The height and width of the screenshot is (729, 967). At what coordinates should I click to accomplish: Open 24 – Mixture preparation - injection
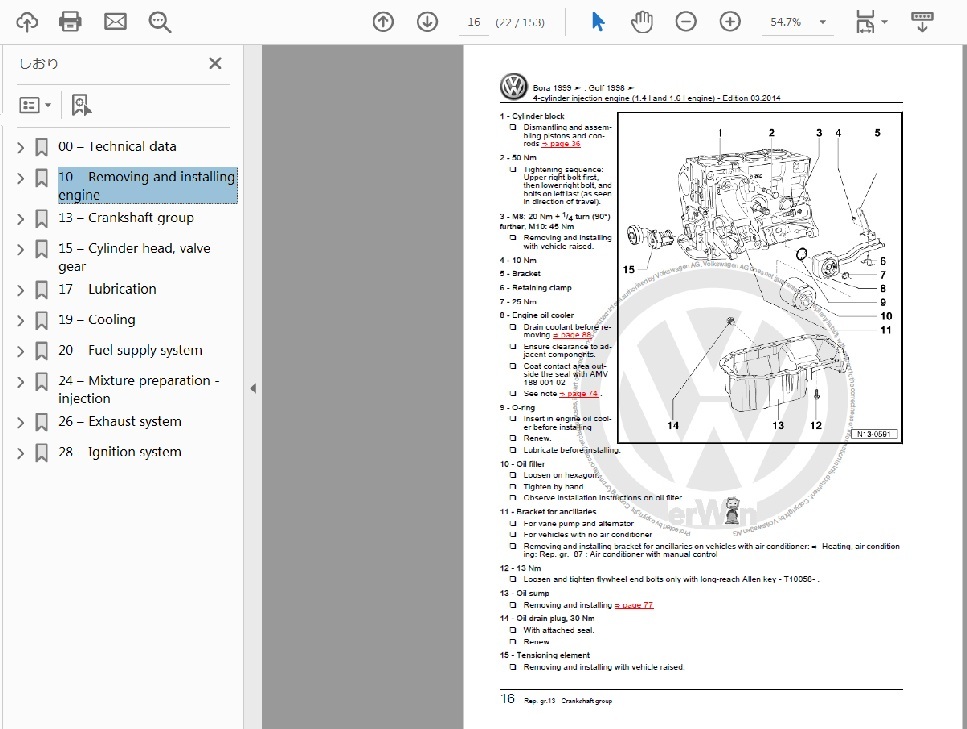(x=139, y=389)
